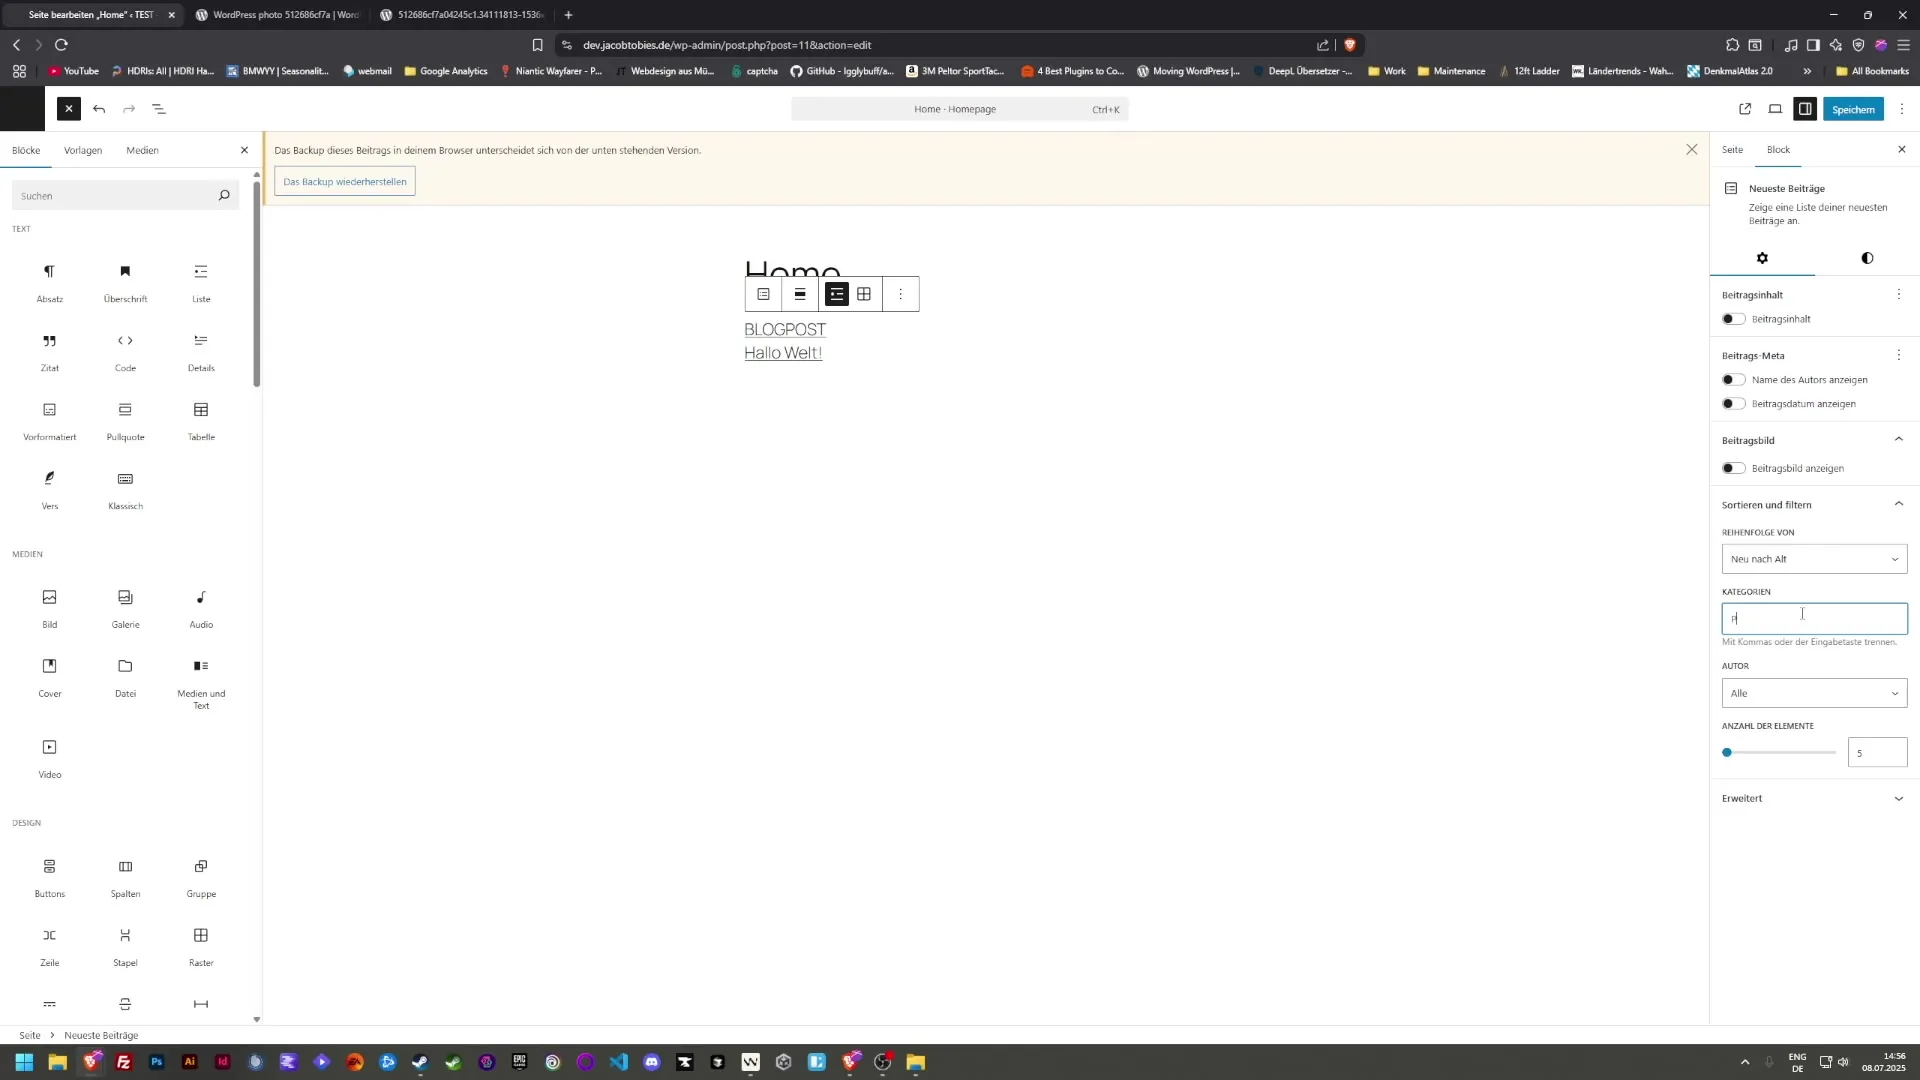Switch to the Vorlagen tab
Viewport: 1920px width, 1080px height.
(x=83, y=150)
